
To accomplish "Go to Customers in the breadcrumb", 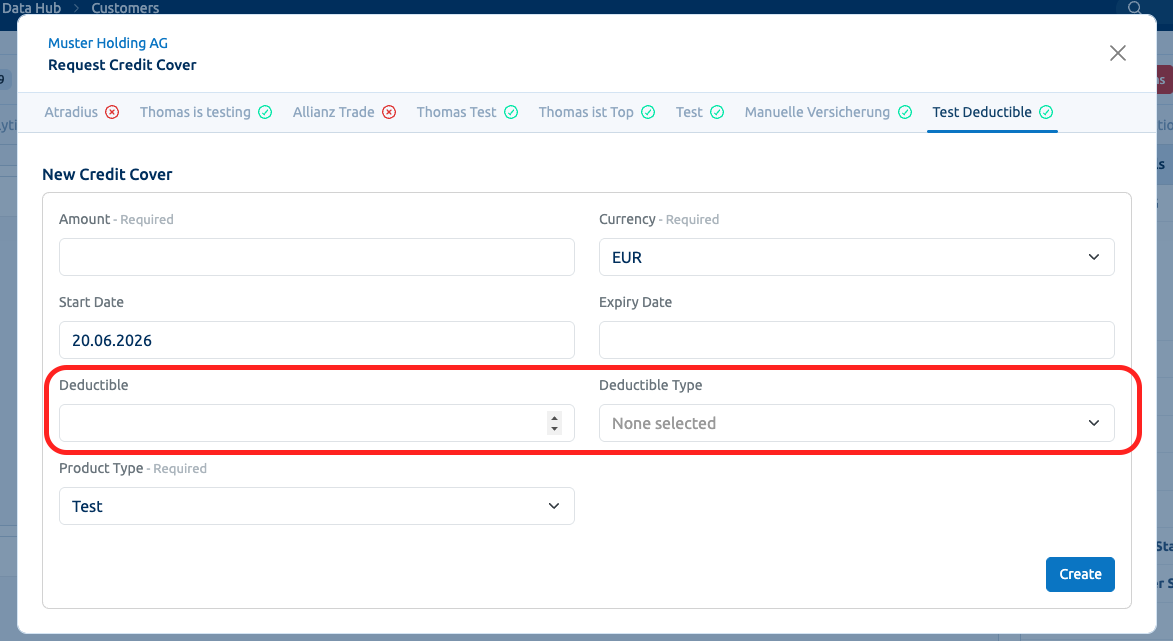I will (125, 8).
